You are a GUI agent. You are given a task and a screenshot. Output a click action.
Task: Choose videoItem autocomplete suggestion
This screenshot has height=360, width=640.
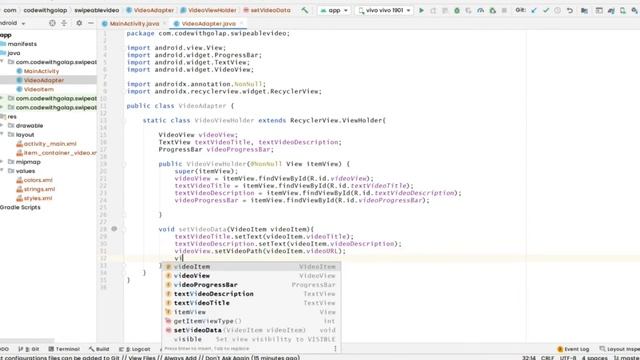(x=251, y=267)
